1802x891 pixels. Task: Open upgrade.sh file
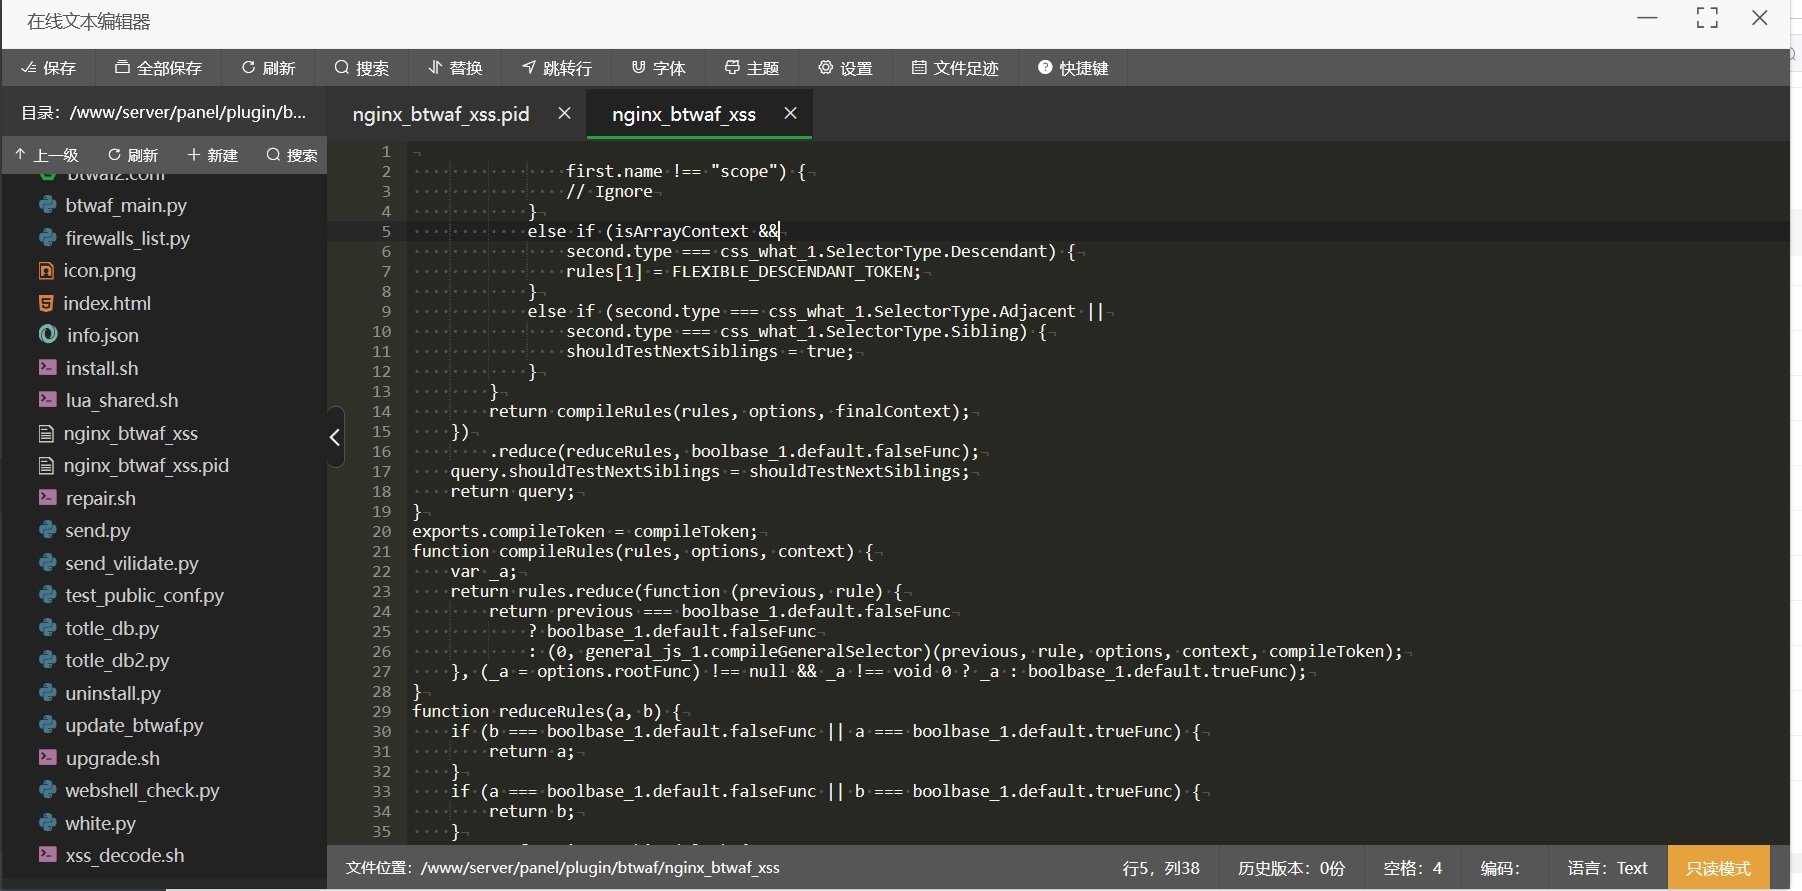pyautogui.click(x=112, y=758)
